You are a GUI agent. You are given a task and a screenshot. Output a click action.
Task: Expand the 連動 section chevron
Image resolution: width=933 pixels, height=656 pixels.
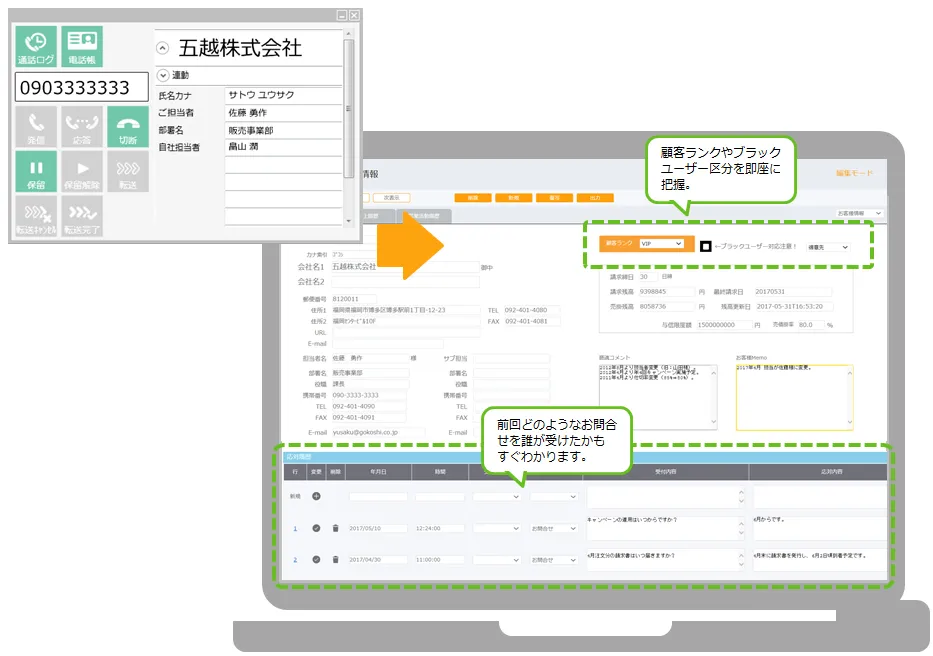pos(163,76)
